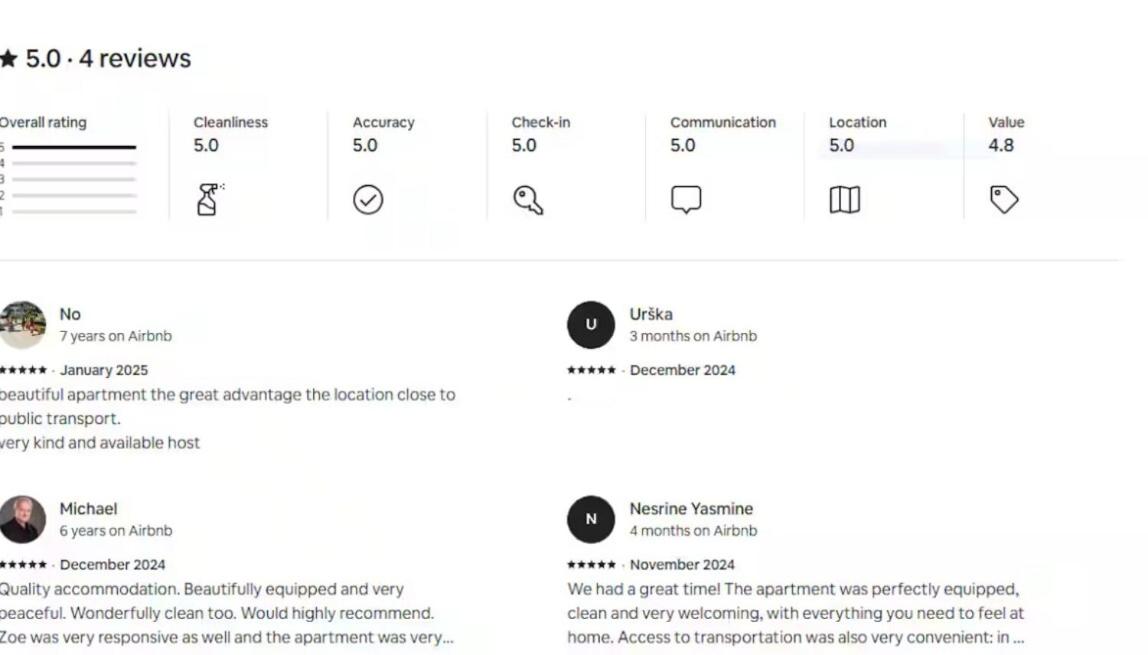Expand Nesrine Yasmine's truncated review
Screen dimensions: 1148x655
[x=1017, y=638]
